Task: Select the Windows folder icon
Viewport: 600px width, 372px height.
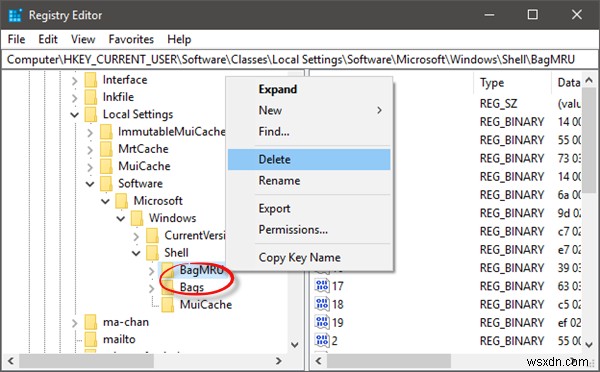Action: click(137, 218)
